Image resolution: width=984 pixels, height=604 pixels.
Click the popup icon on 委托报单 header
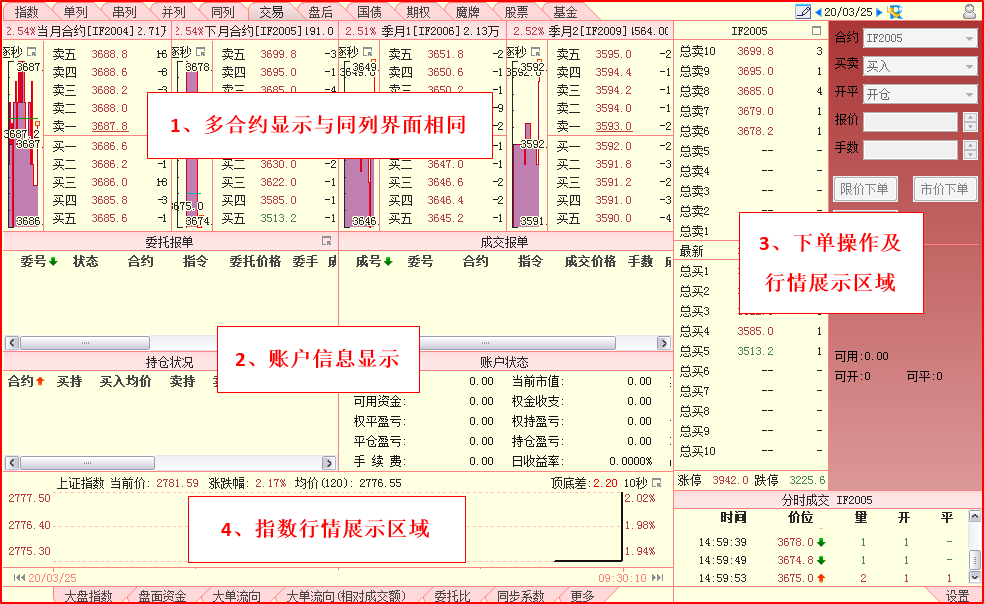click(x=326, y=242)
